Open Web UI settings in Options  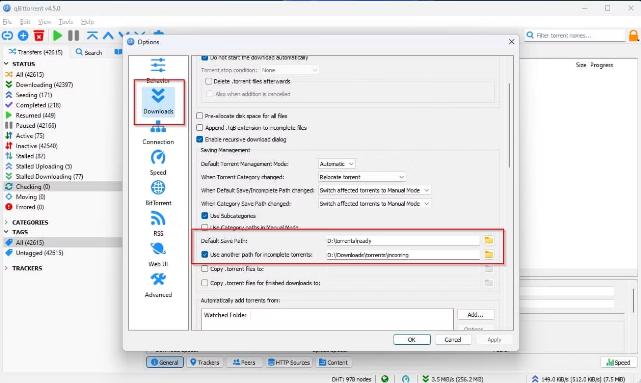tap(158, 254)
